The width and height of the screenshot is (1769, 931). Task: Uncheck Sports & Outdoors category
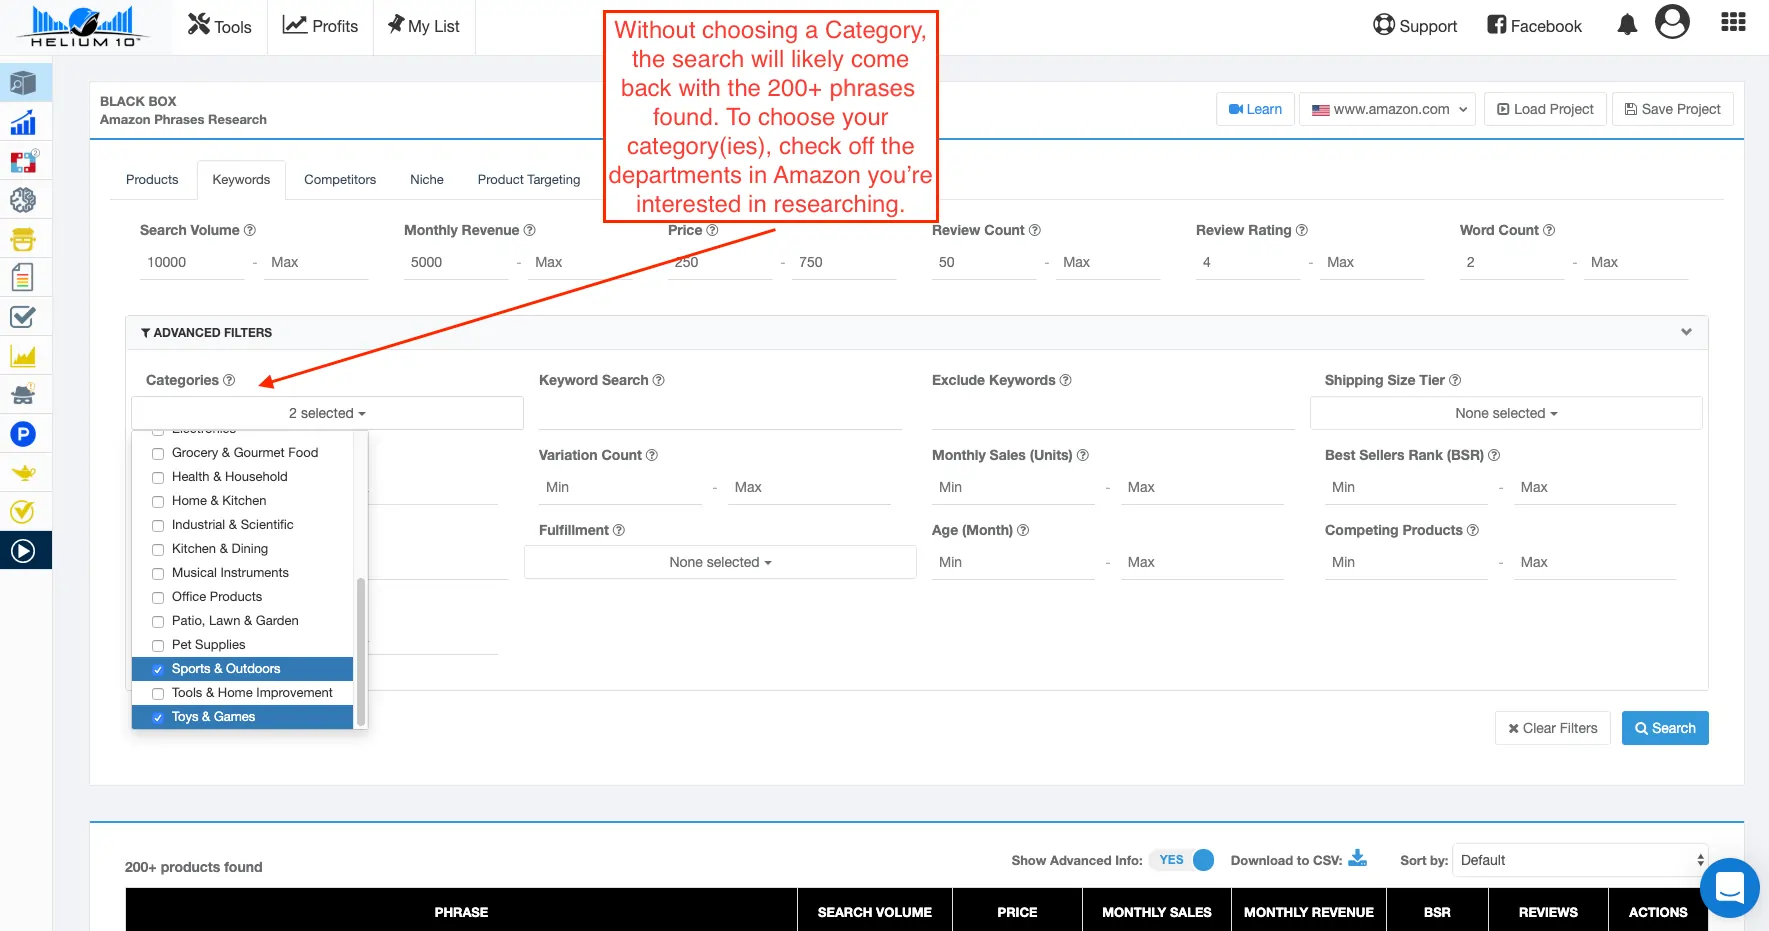pyautogui.click(x=158, y=669)
